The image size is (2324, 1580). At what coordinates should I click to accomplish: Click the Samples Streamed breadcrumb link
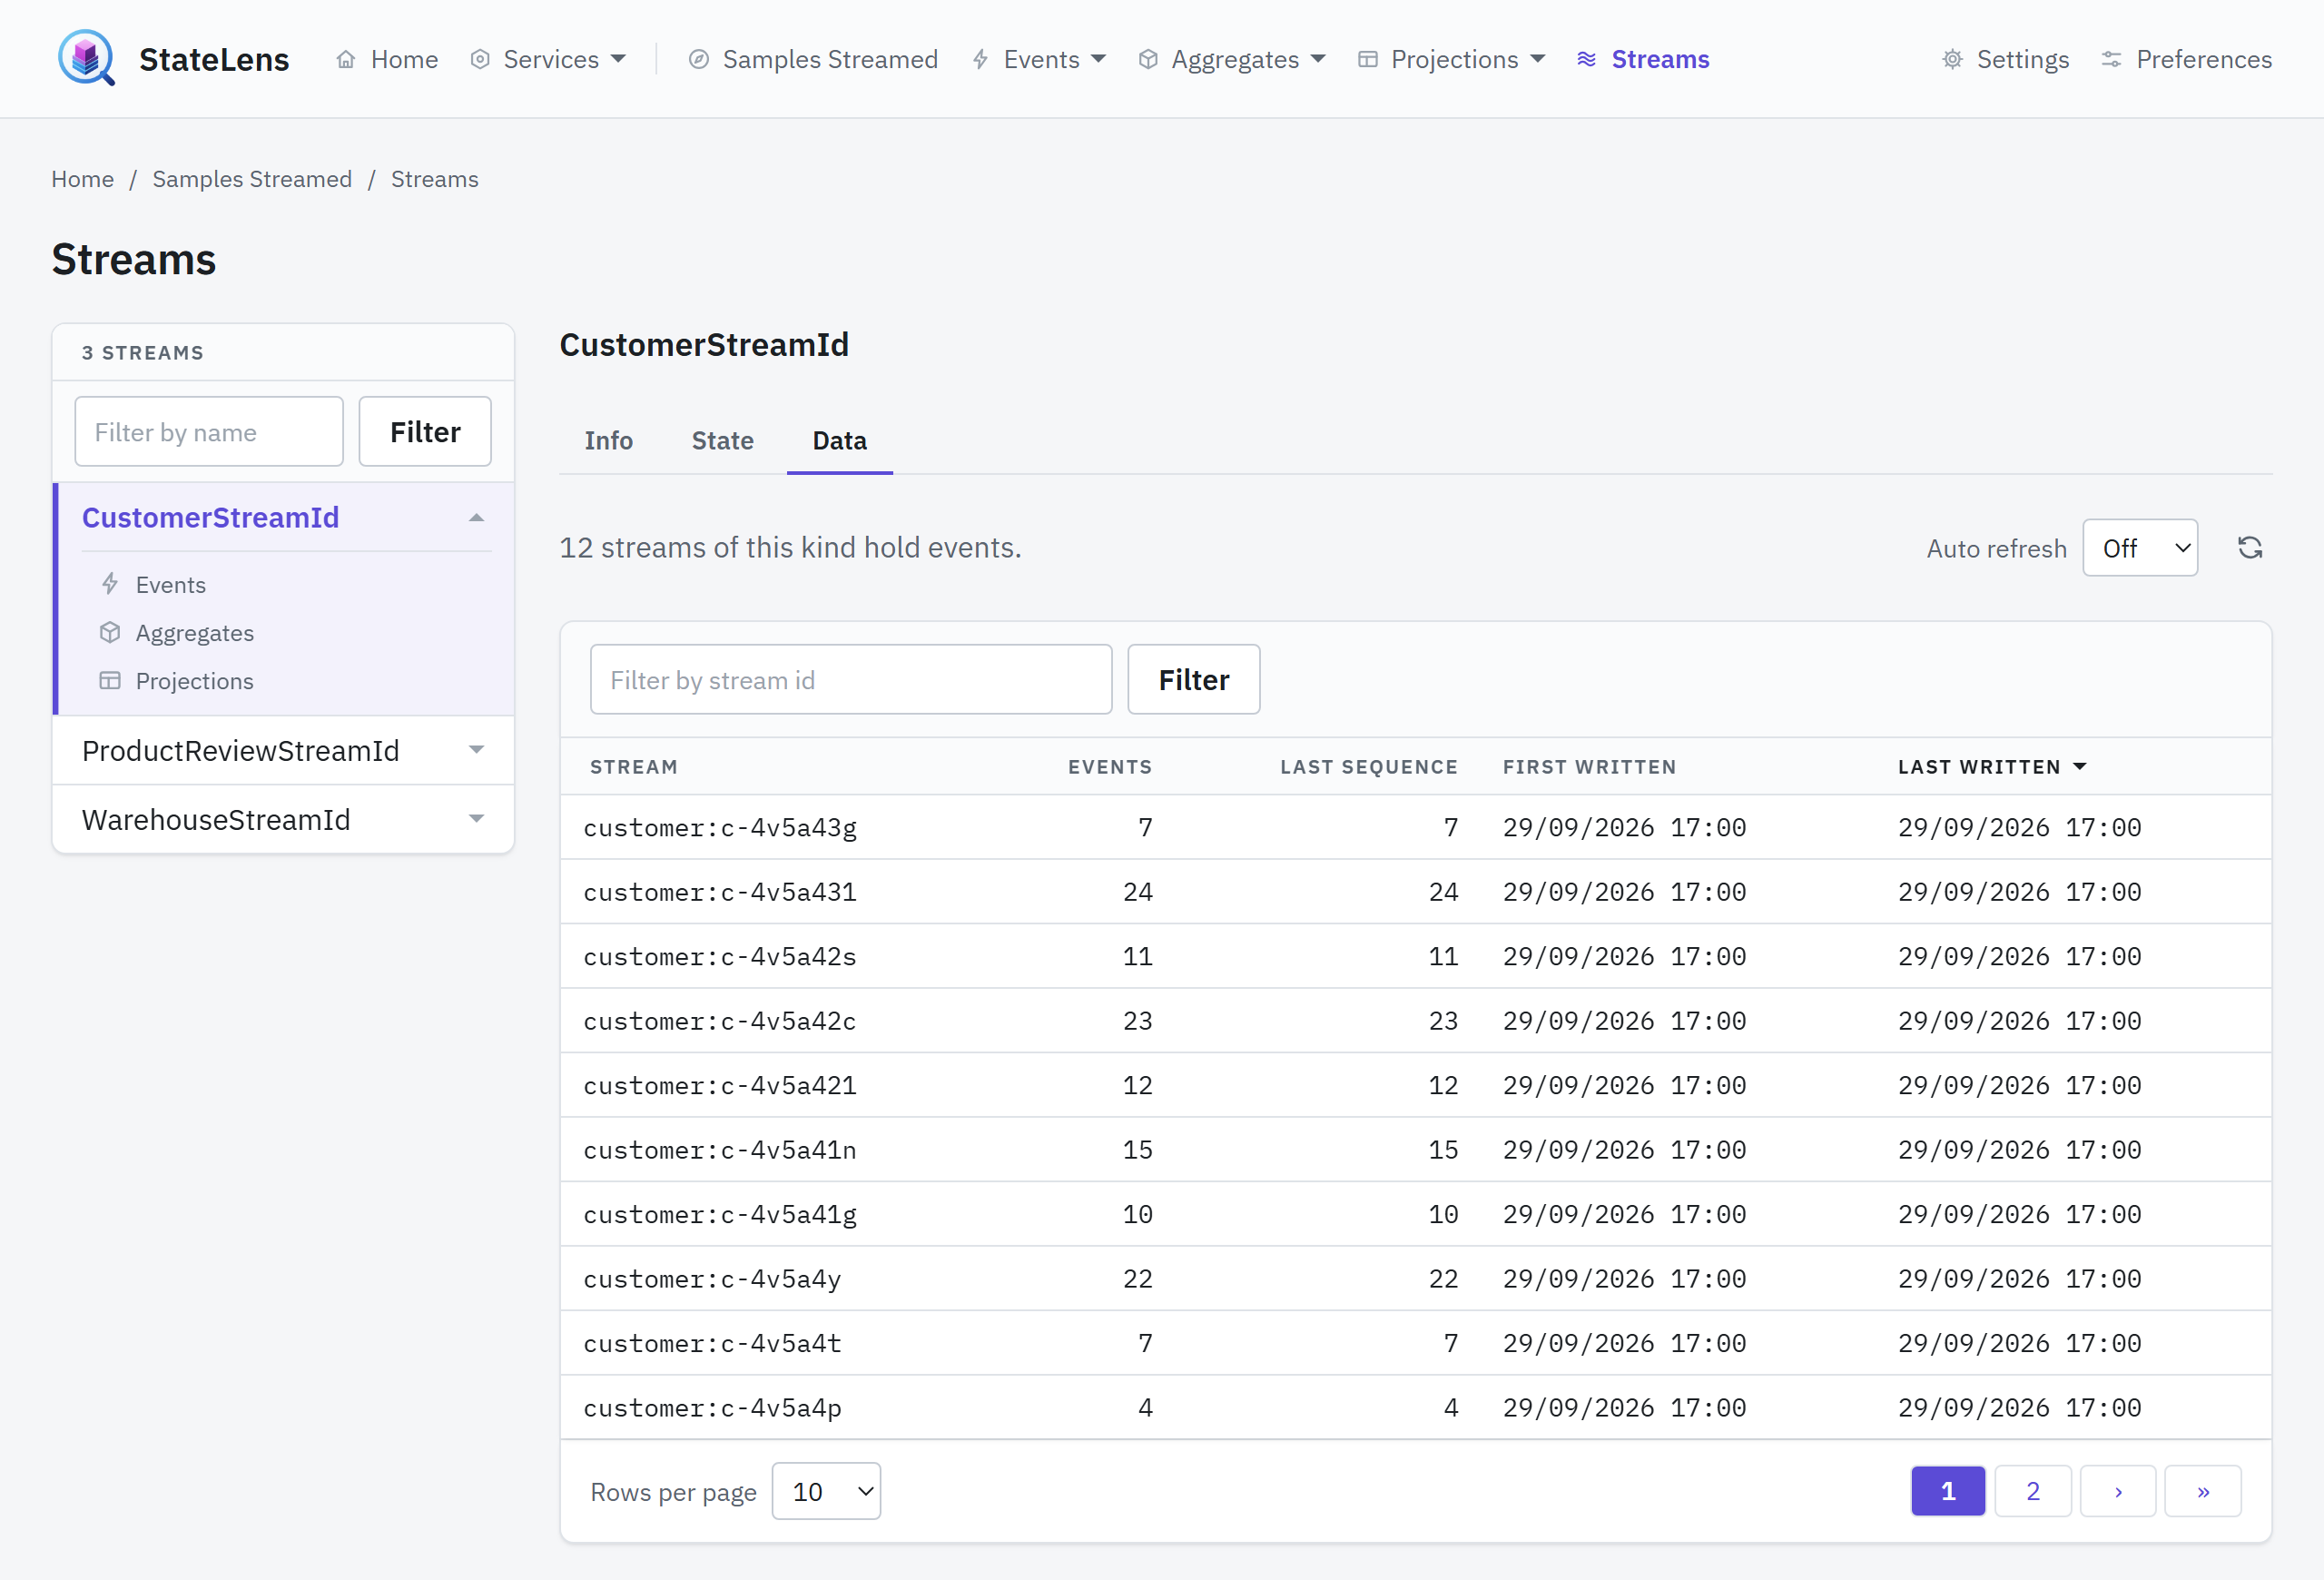(252, 179)
